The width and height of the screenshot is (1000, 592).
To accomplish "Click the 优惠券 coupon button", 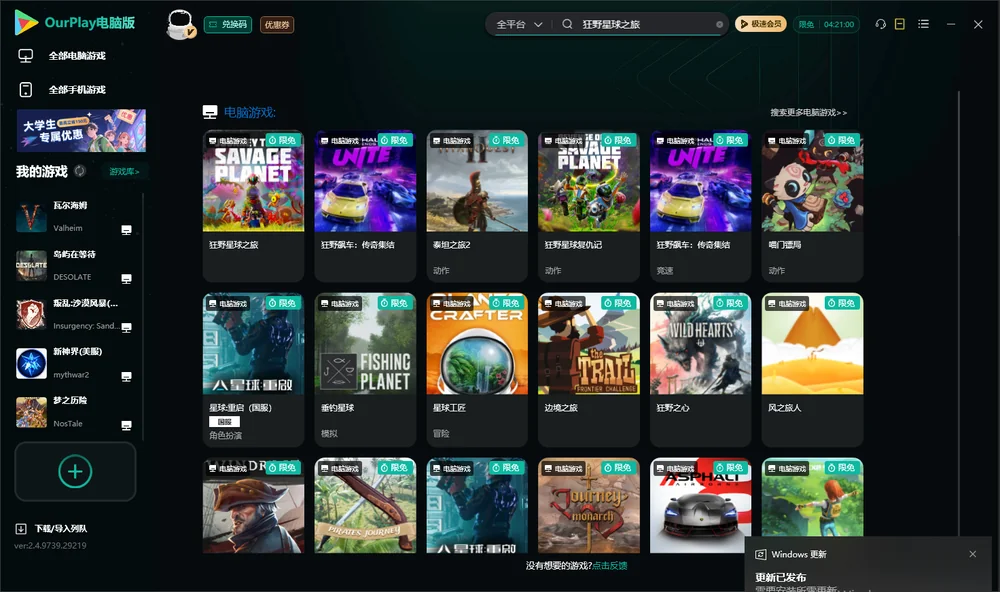I will click(277, 24).
